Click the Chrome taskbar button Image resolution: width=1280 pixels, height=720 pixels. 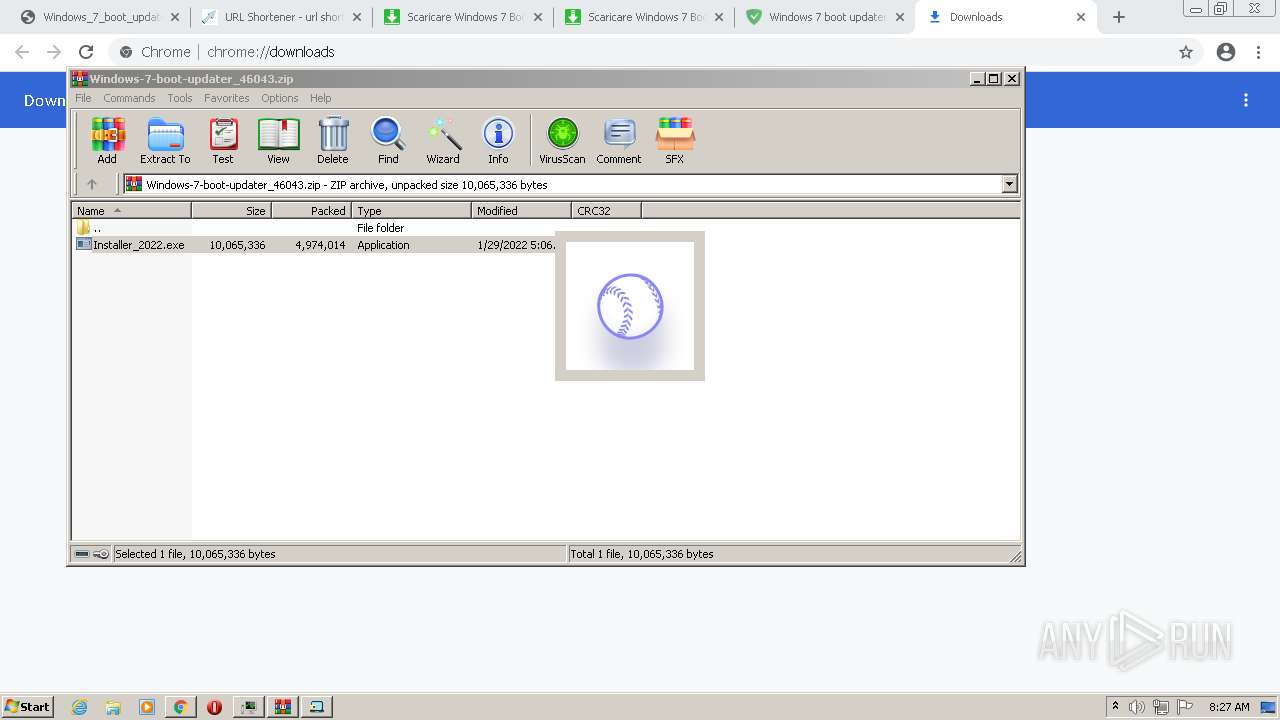180,707
